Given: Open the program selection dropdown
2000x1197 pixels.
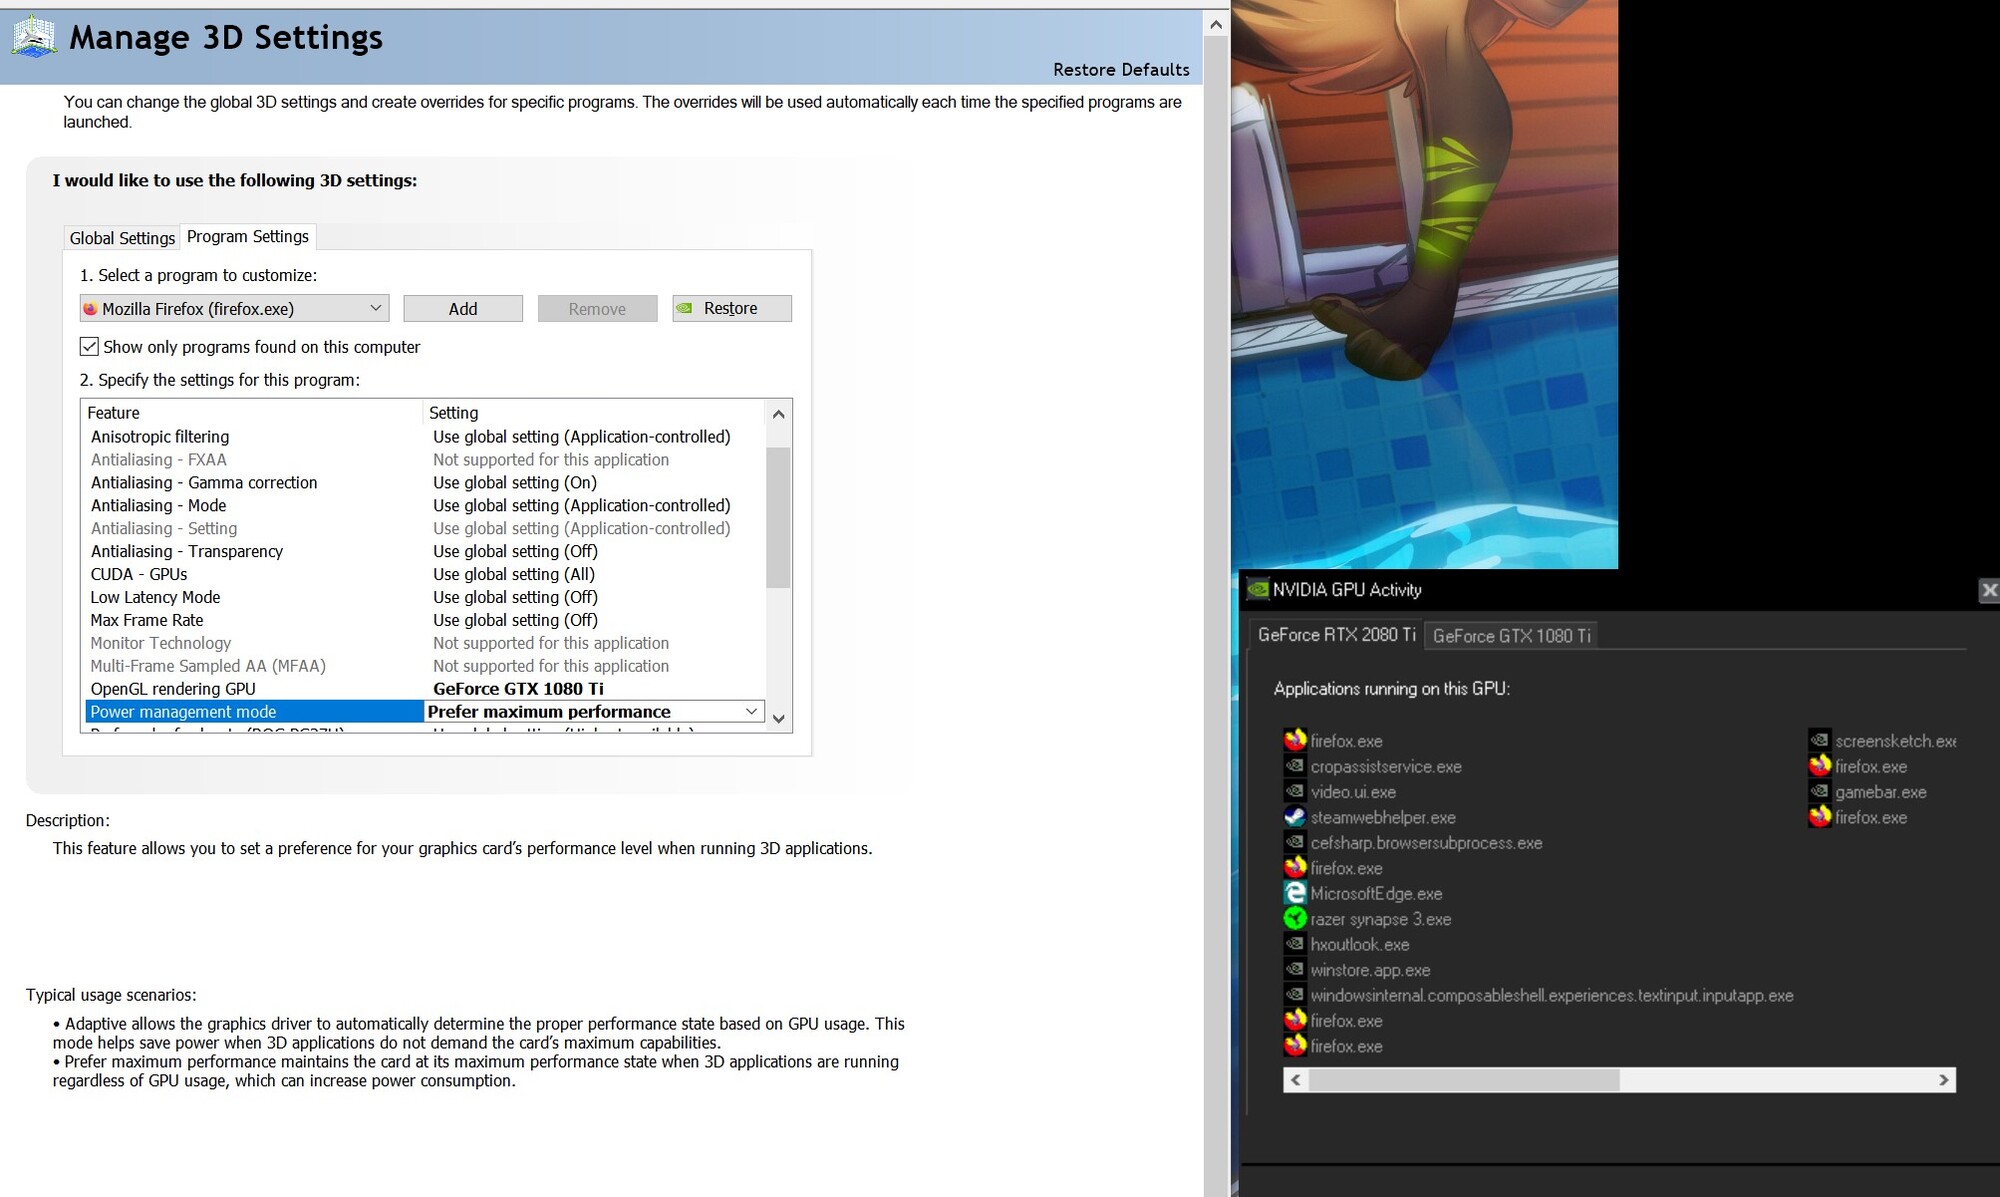Looking at the screenshot, I should pos(234,308).
